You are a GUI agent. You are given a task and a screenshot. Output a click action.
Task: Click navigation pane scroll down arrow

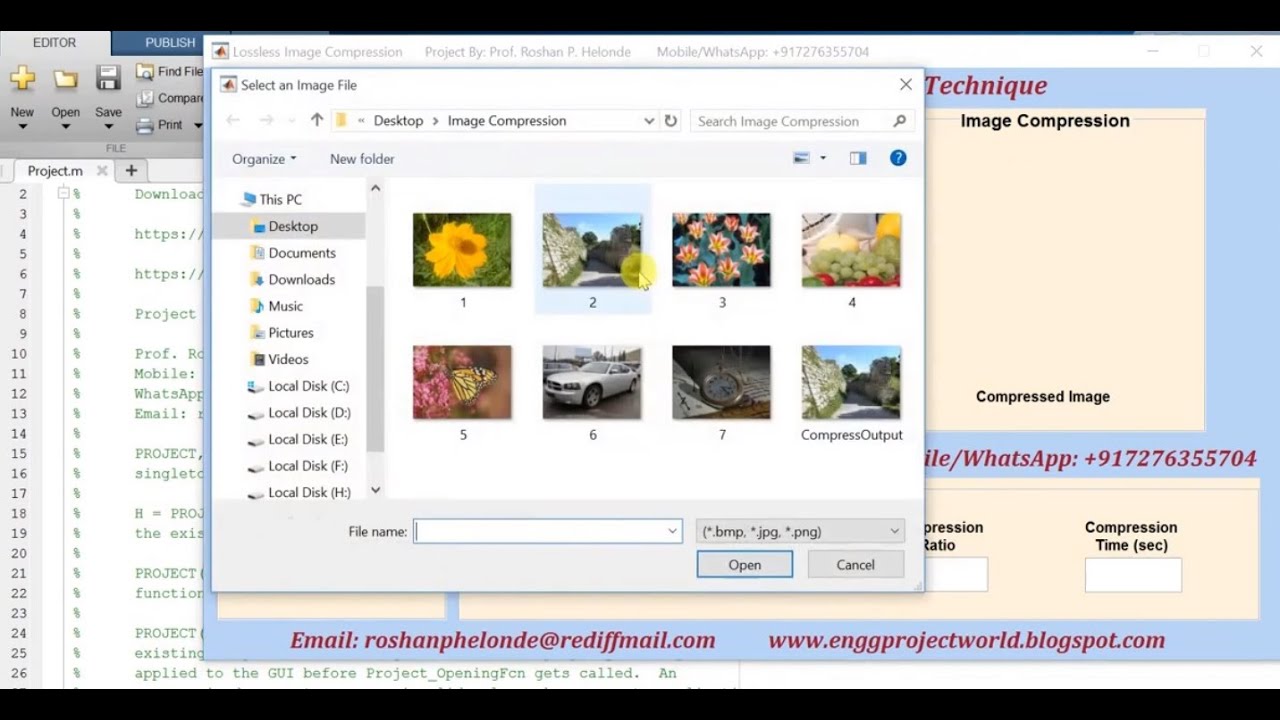(376, 490)
